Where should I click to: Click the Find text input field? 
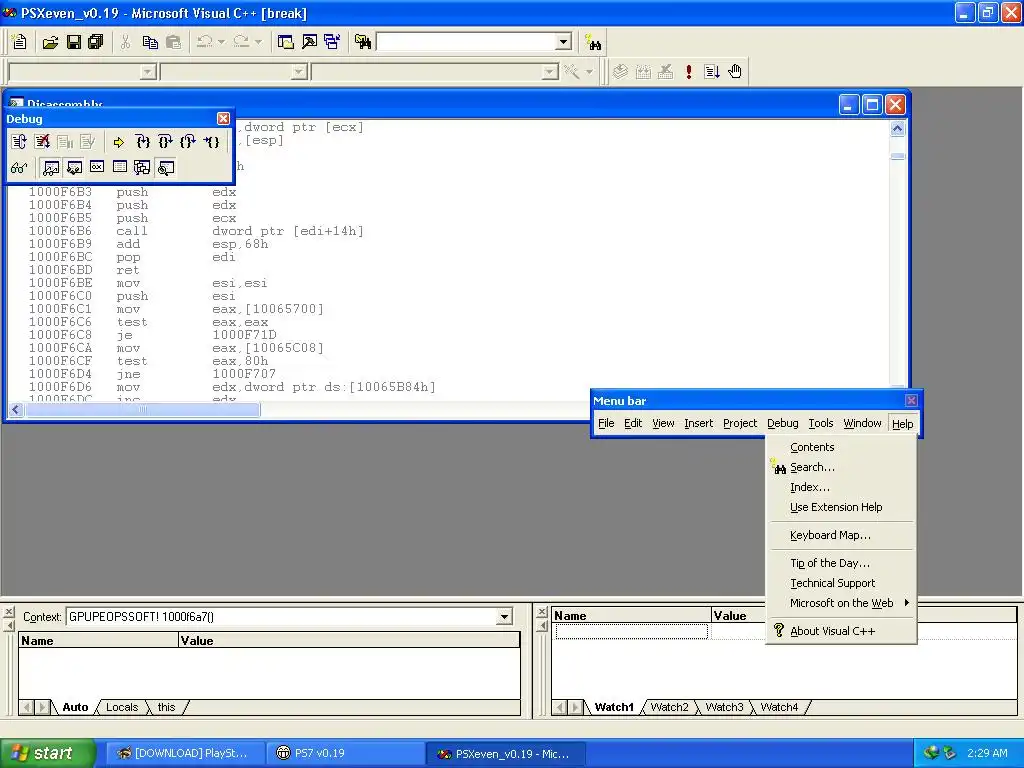coord(466,42)
